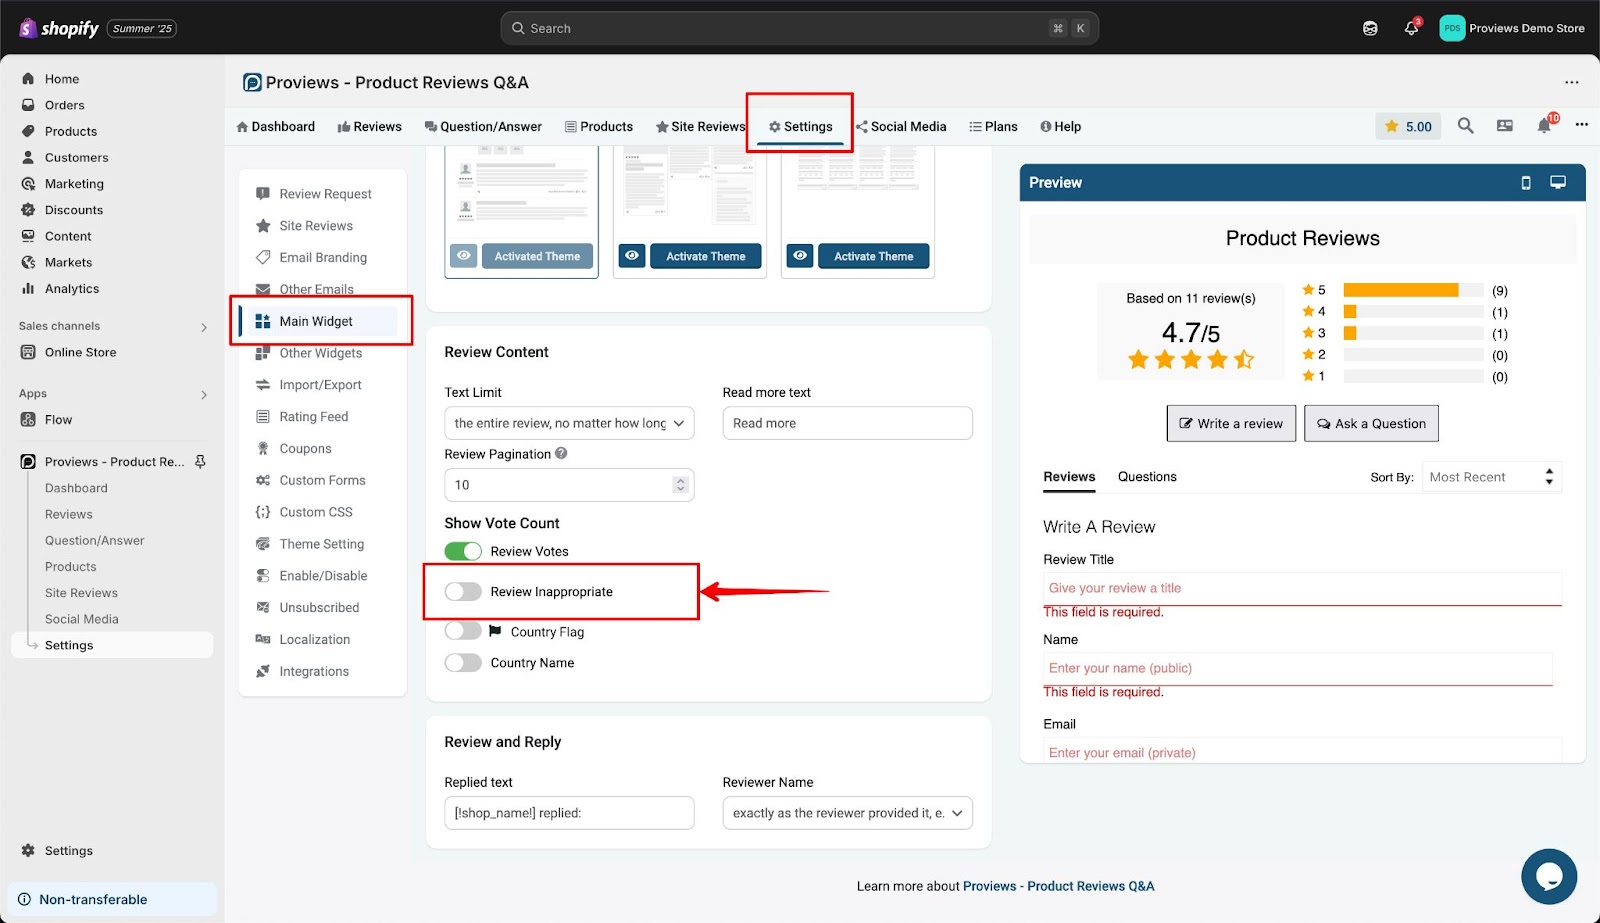Image resolution: width=1600 pixels, height=923 pixels.
Task: Open Integrations settings
Action: click(314, 672)
